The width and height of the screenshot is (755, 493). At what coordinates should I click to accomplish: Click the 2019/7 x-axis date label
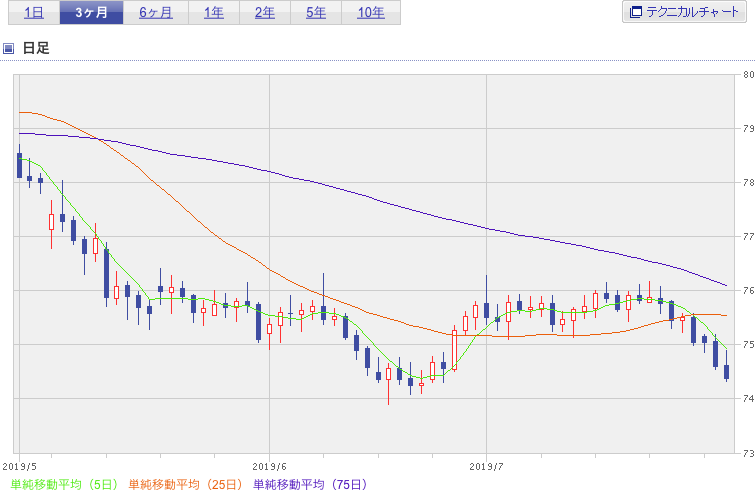pos(486,467)
